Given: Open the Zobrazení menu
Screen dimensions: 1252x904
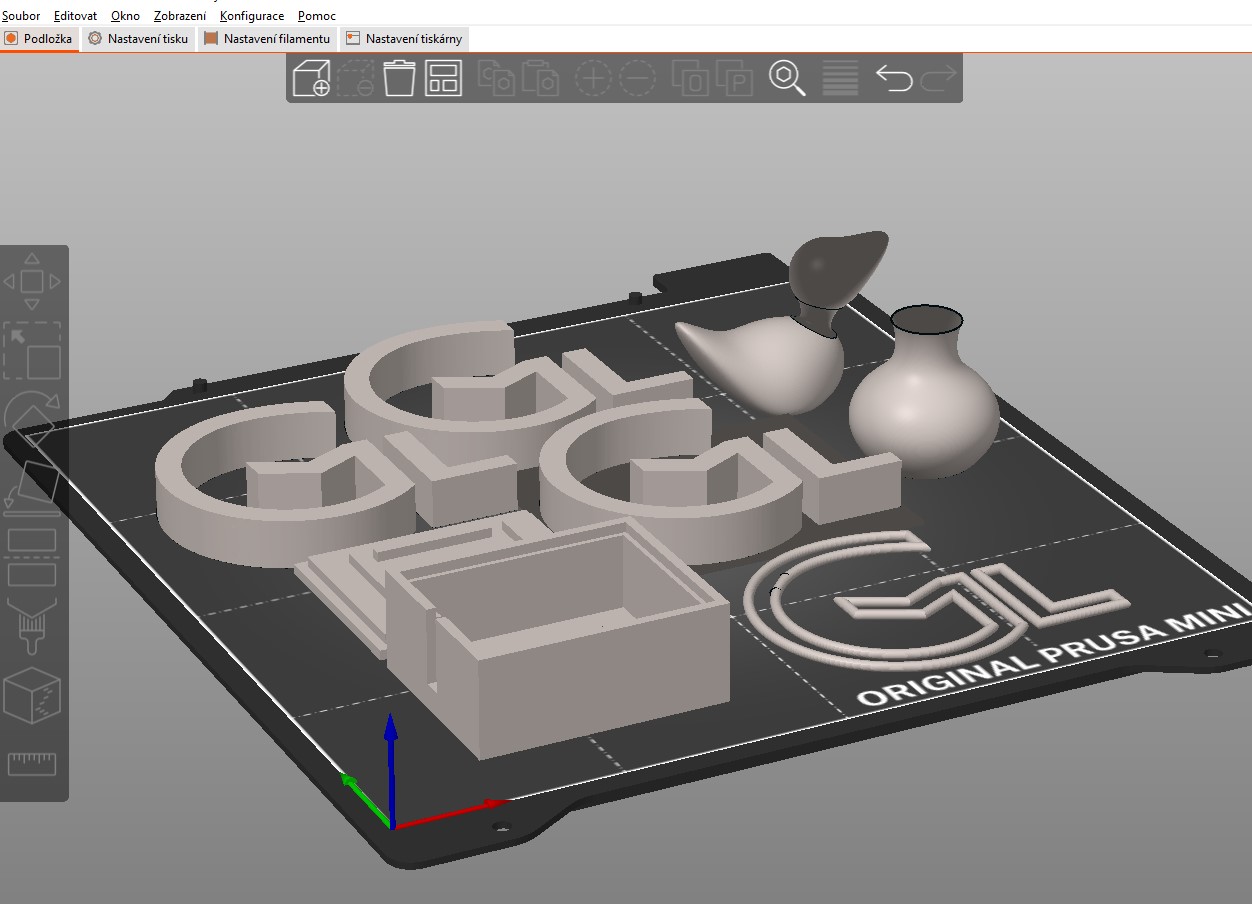Looking at the screenshot, I should click(180, 16).
